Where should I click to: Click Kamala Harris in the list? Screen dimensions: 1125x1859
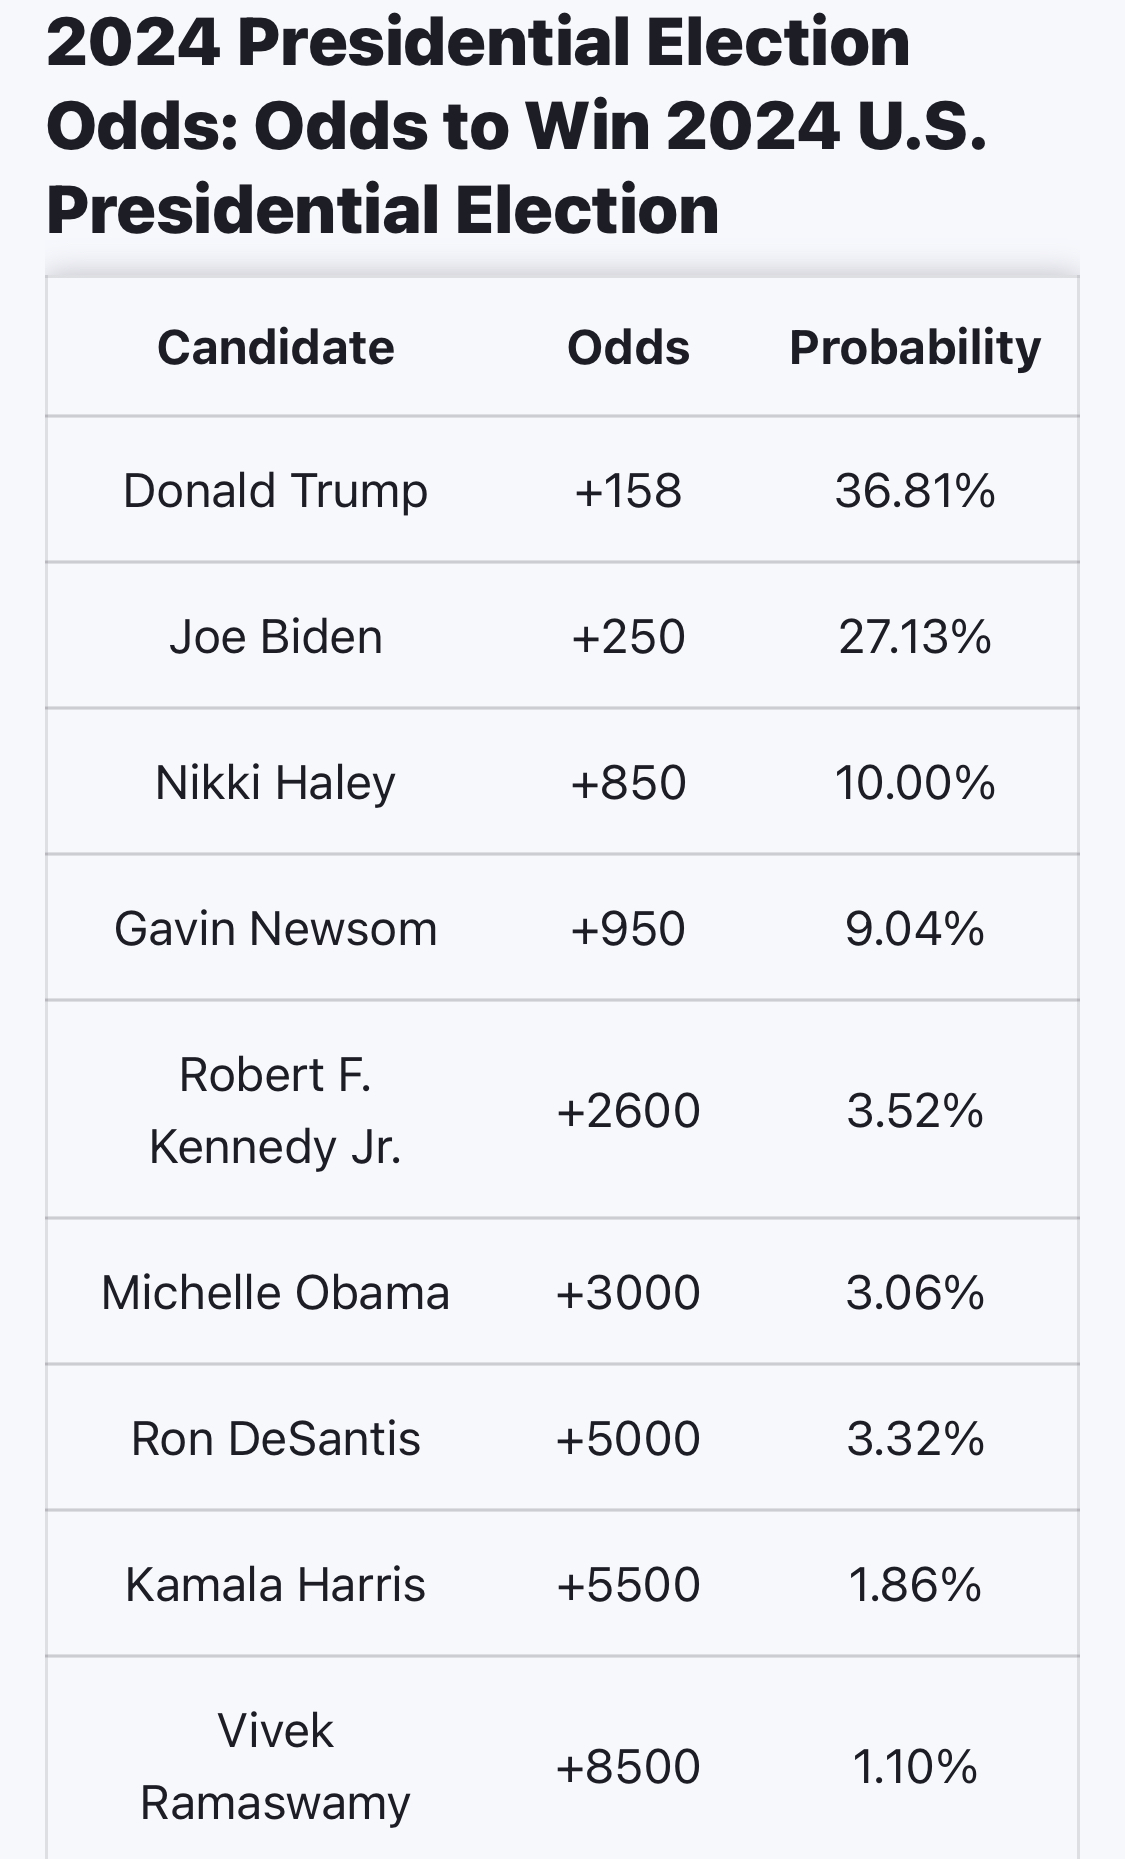pyautogui.click(x=276, y=1585)
